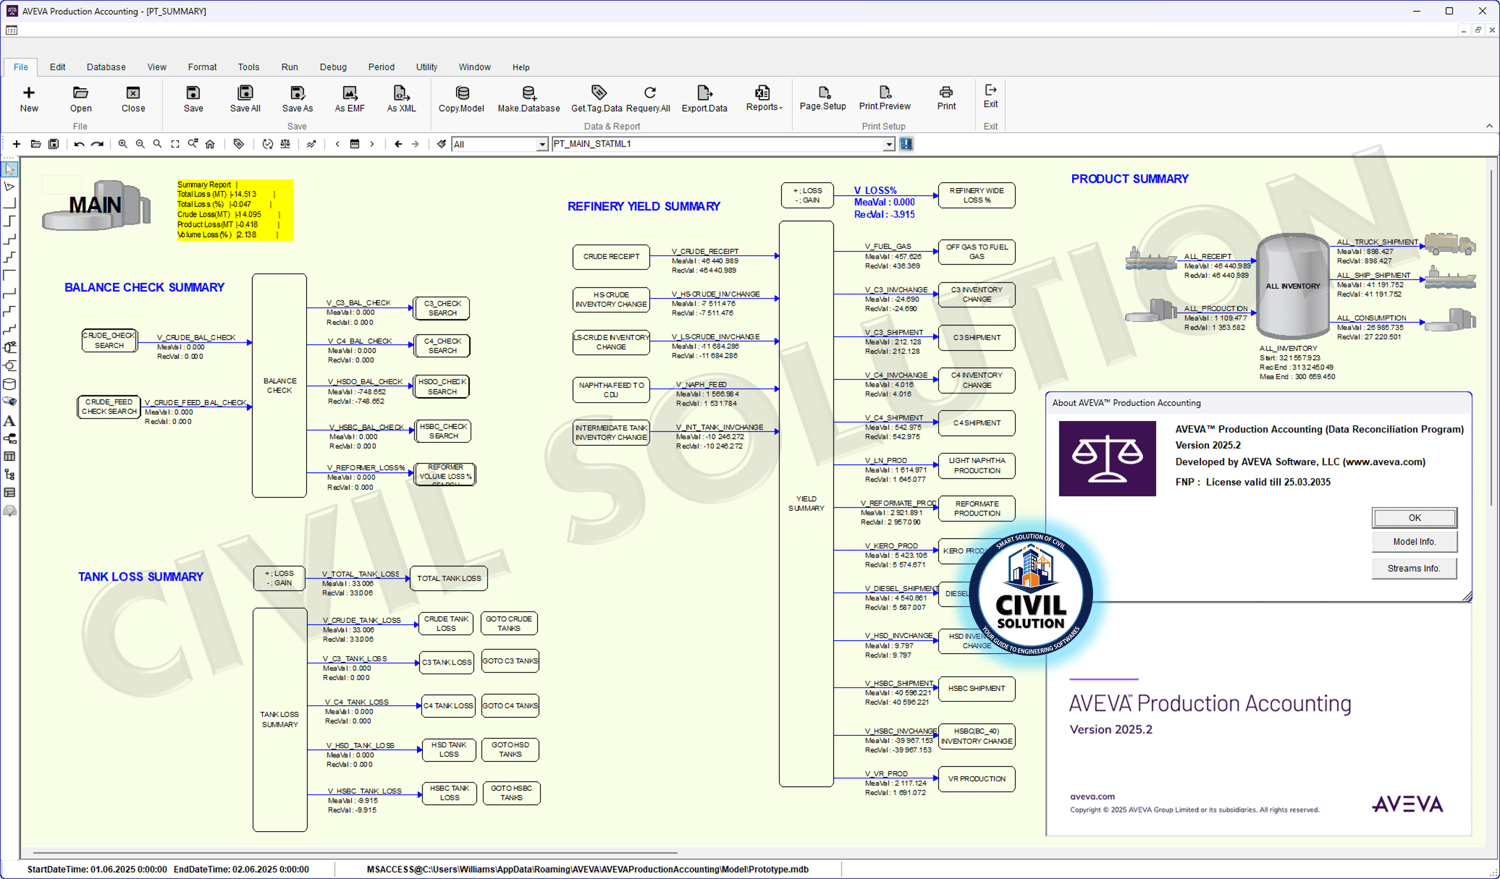Screen dimensions: 1500x879
Task: Open the Help menu
Action: tap(521, 67)
